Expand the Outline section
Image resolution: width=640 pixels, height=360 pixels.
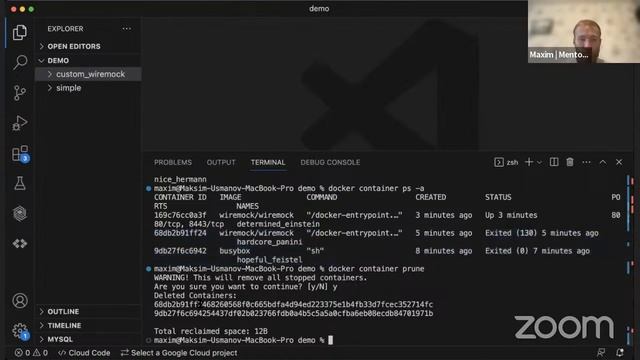tap(88, 311)
